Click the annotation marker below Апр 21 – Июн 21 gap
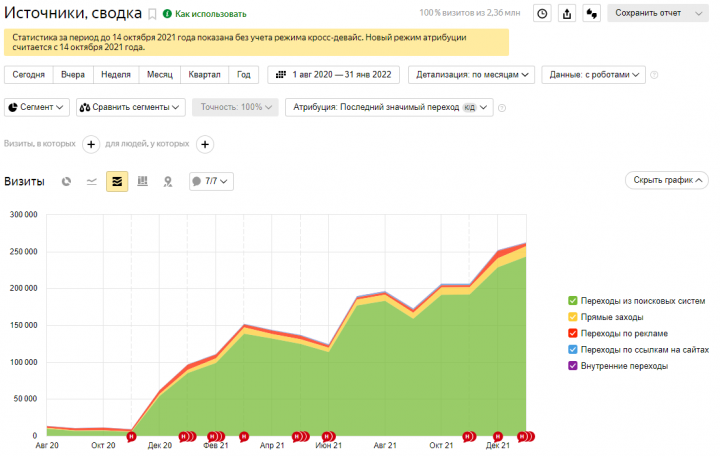The image size is (720, 456). [300, 436]
